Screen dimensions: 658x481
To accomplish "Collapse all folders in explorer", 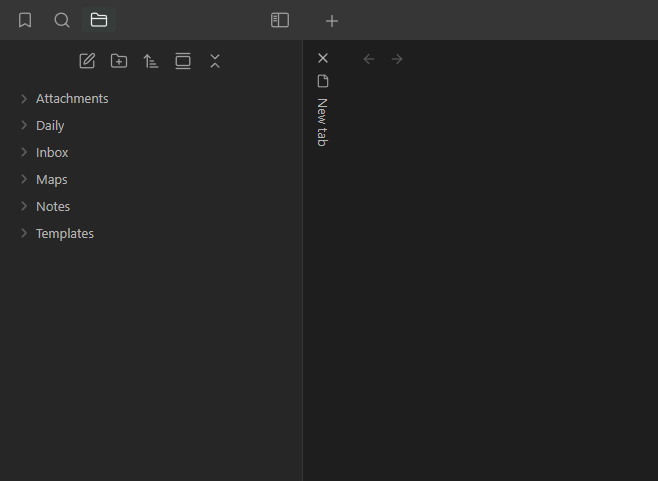I will (215, 61).
